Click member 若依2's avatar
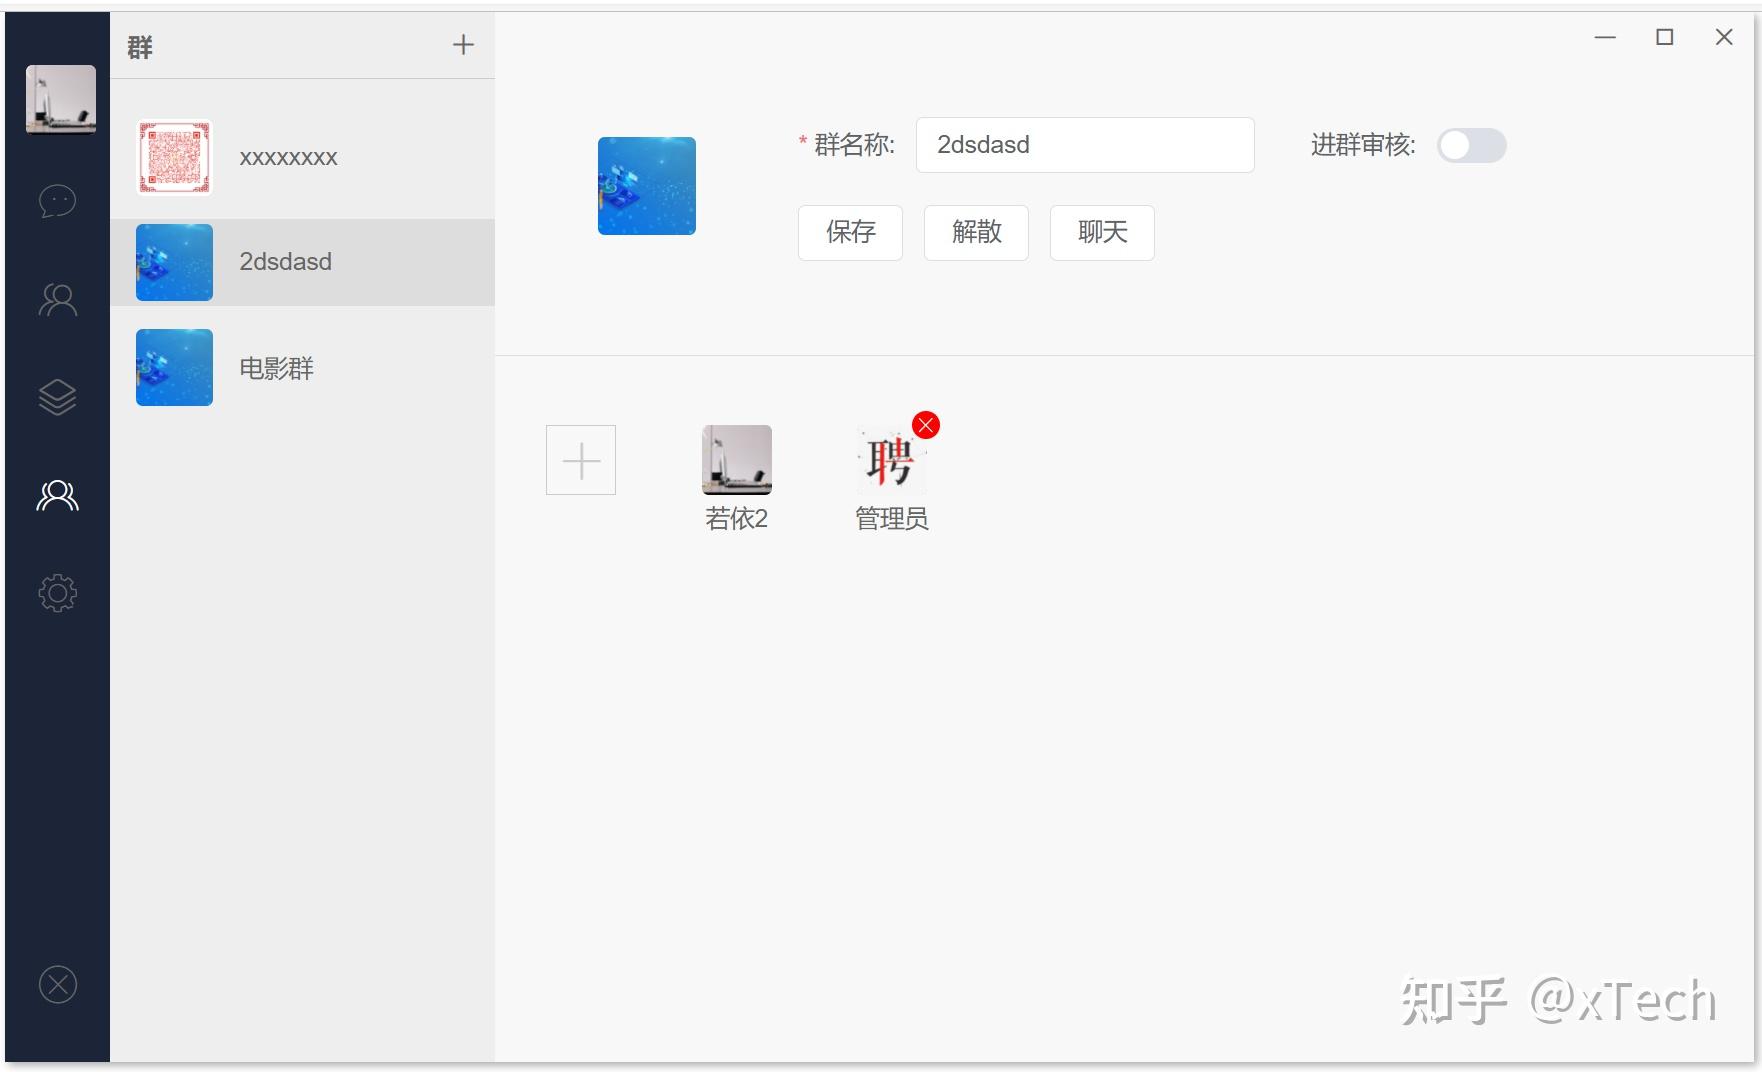 [736, 459]
